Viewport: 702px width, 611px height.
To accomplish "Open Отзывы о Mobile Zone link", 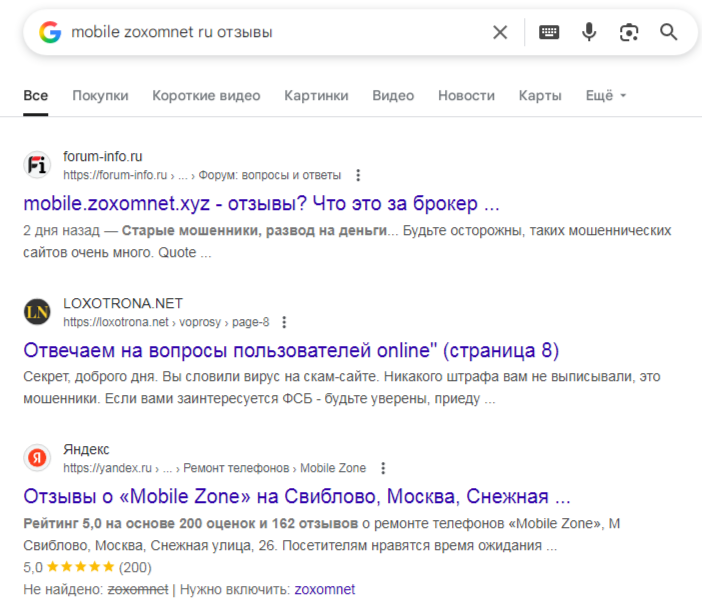I will (297, 496).
